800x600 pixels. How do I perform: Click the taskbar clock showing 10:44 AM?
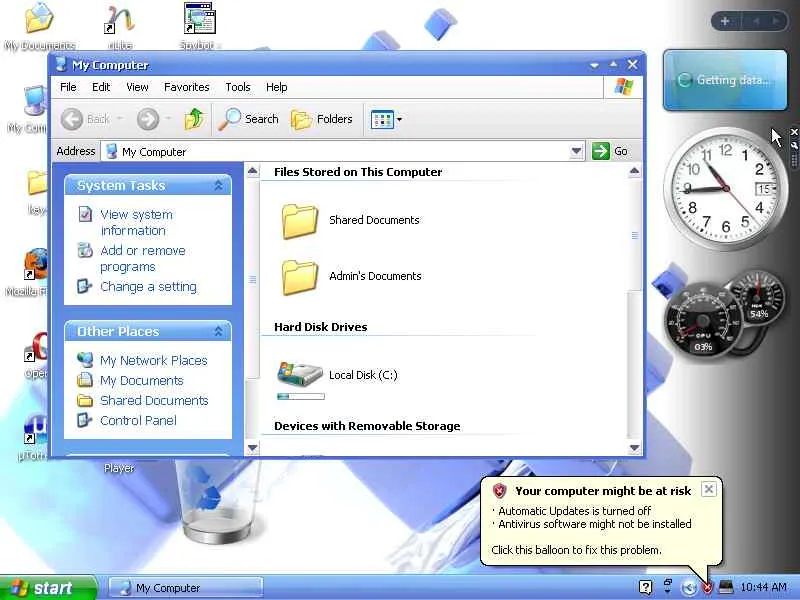(763, 587)
